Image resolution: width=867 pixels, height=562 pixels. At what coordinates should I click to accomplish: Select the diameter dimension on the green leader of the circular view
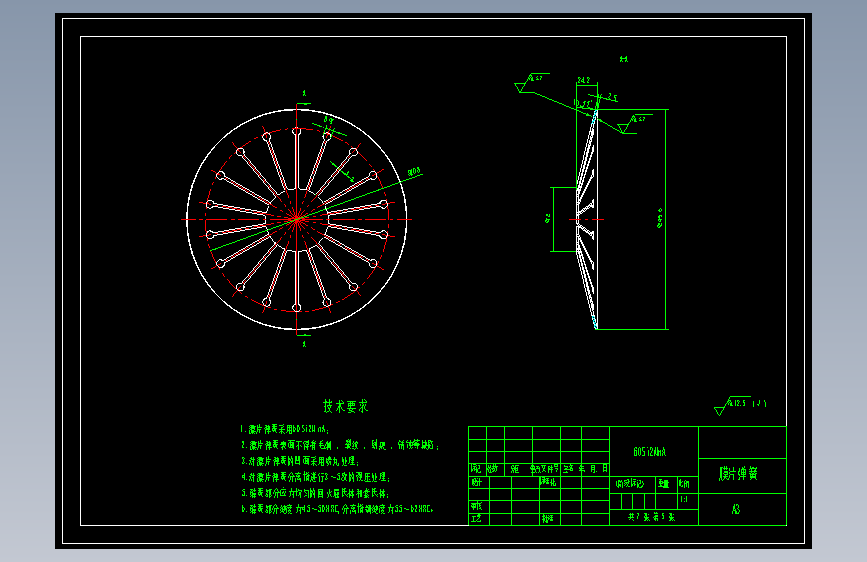pos(414,171)
